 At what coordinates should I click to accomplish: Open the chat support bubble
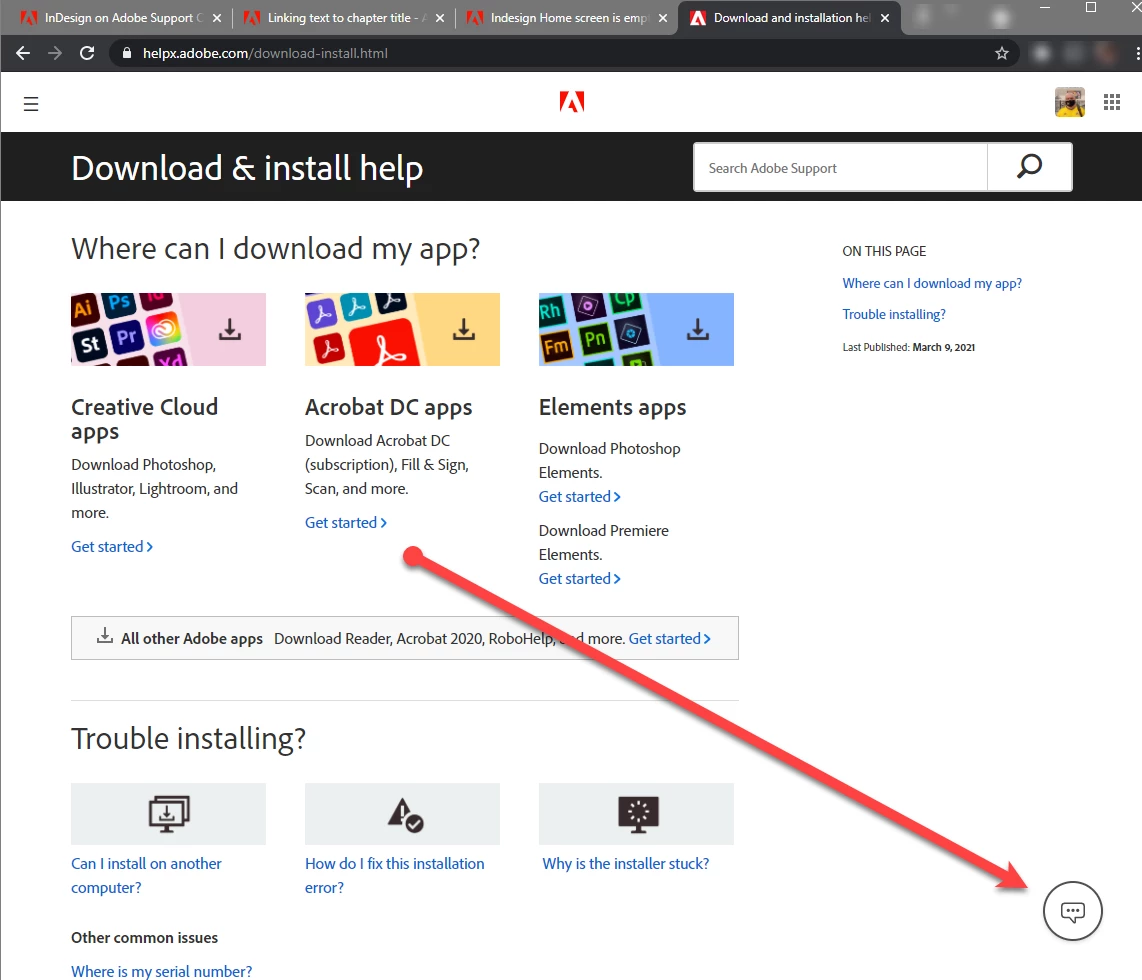[x=1072, y=911]
